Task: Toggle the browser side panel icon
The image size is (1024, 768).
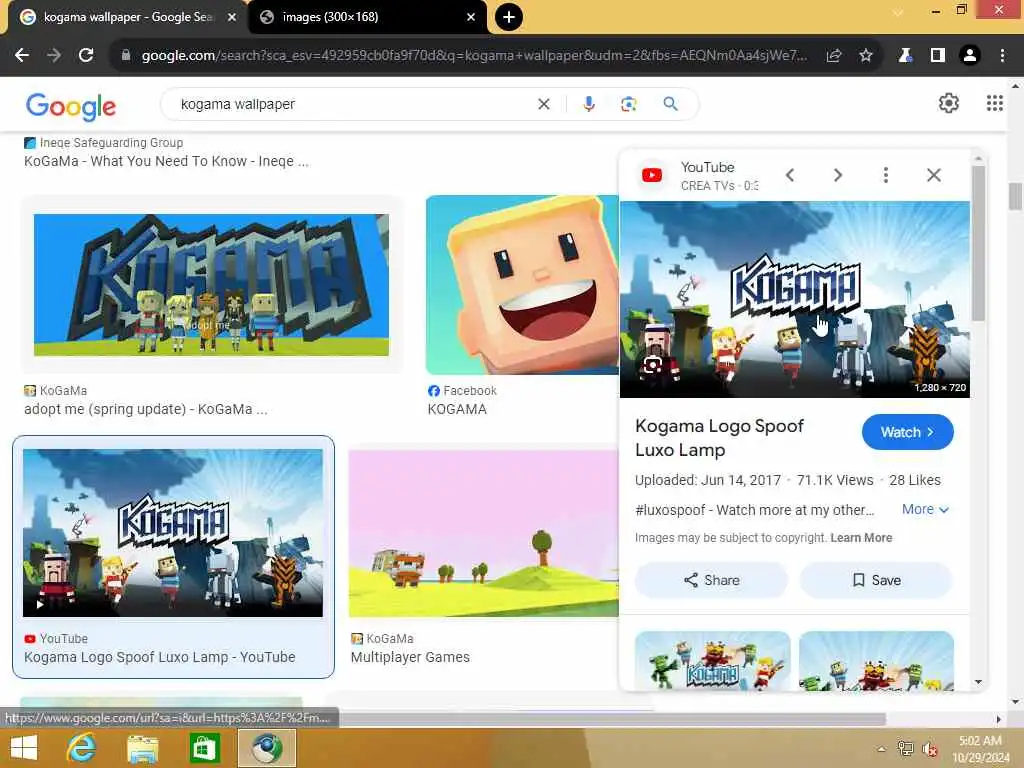Action: point(938,56)
